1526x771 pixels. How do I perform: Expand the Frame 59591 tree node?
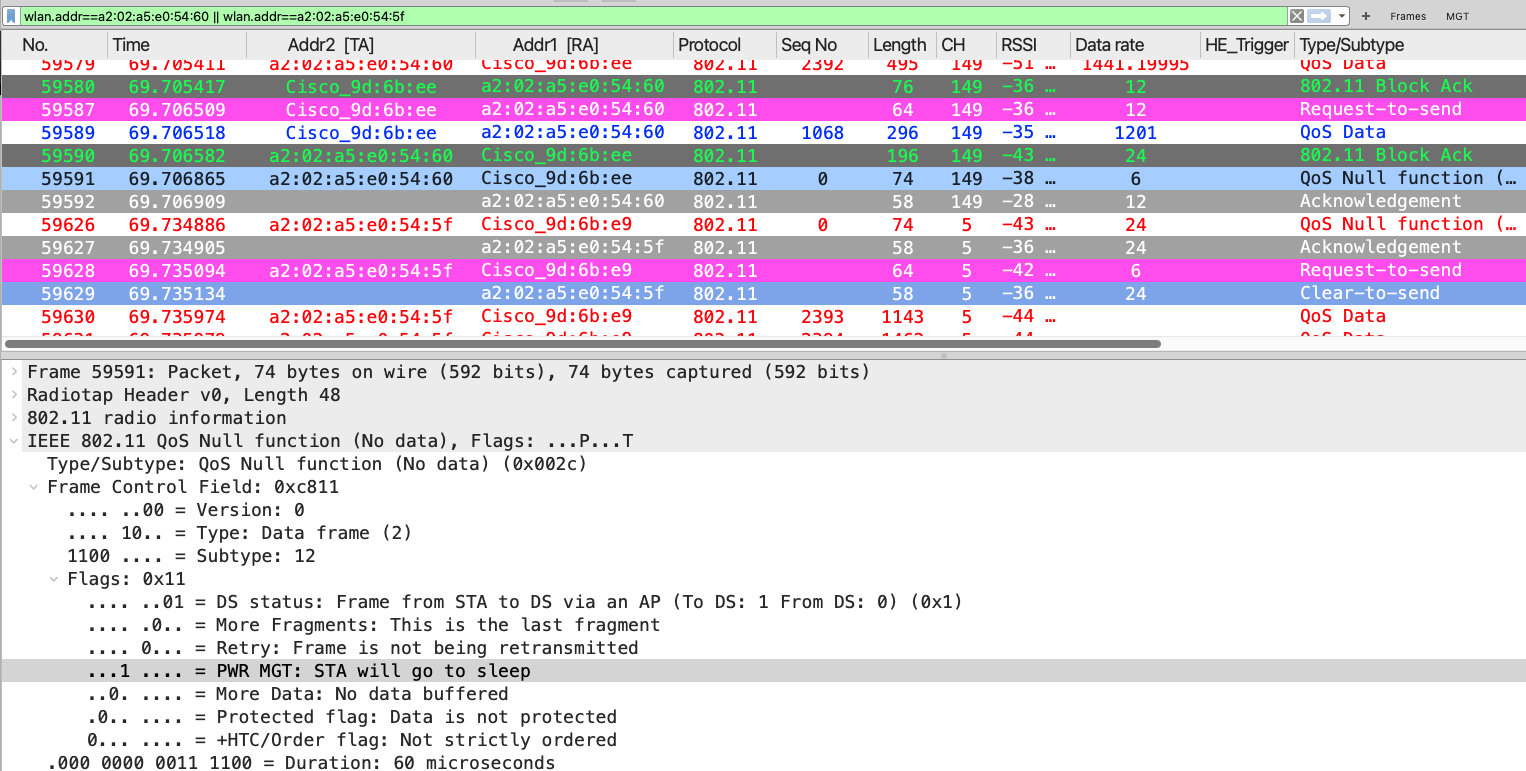click(14, 372)
